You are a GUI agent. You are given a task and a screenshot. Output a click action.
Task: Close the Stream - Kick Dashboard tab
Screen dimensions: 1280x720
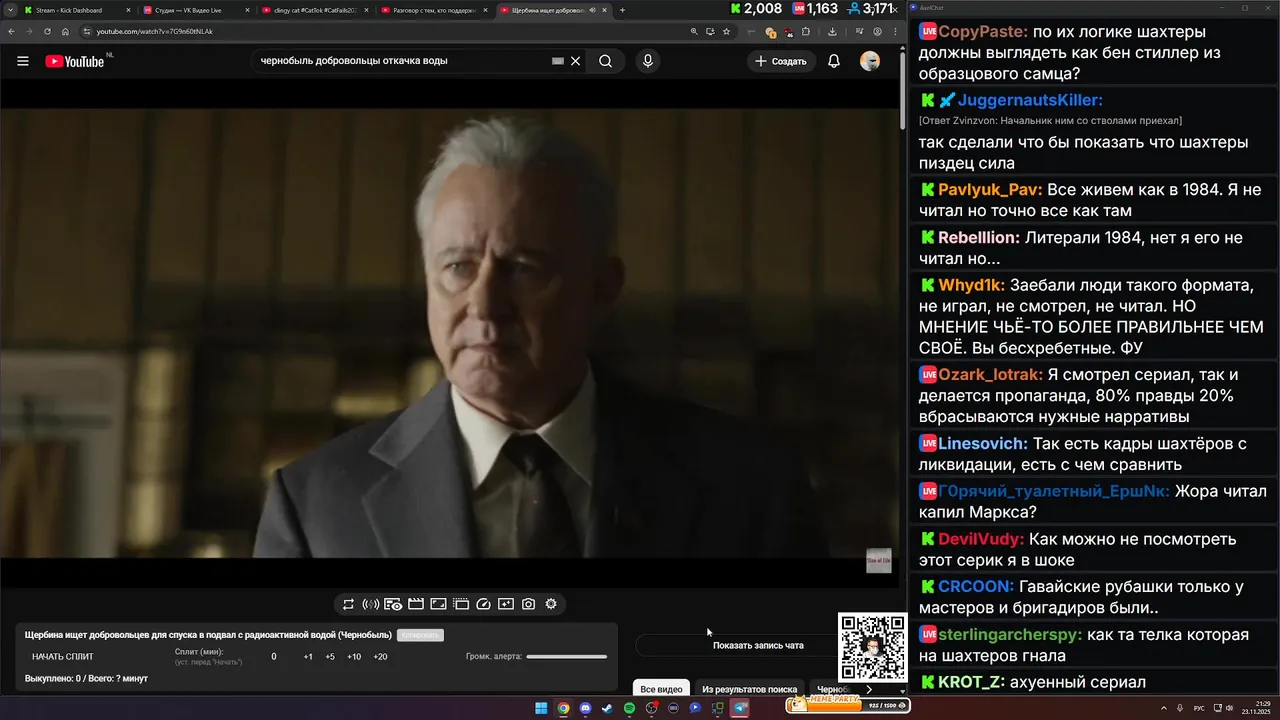128,10
